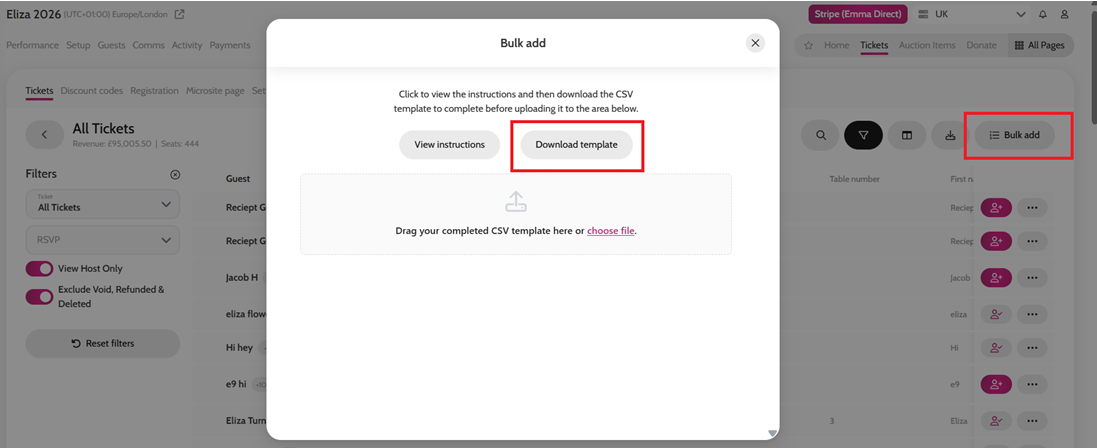Viewport: 1097px width, 448px height.
Task: Switch to the Discount codes tab
Action: (92, 90)
